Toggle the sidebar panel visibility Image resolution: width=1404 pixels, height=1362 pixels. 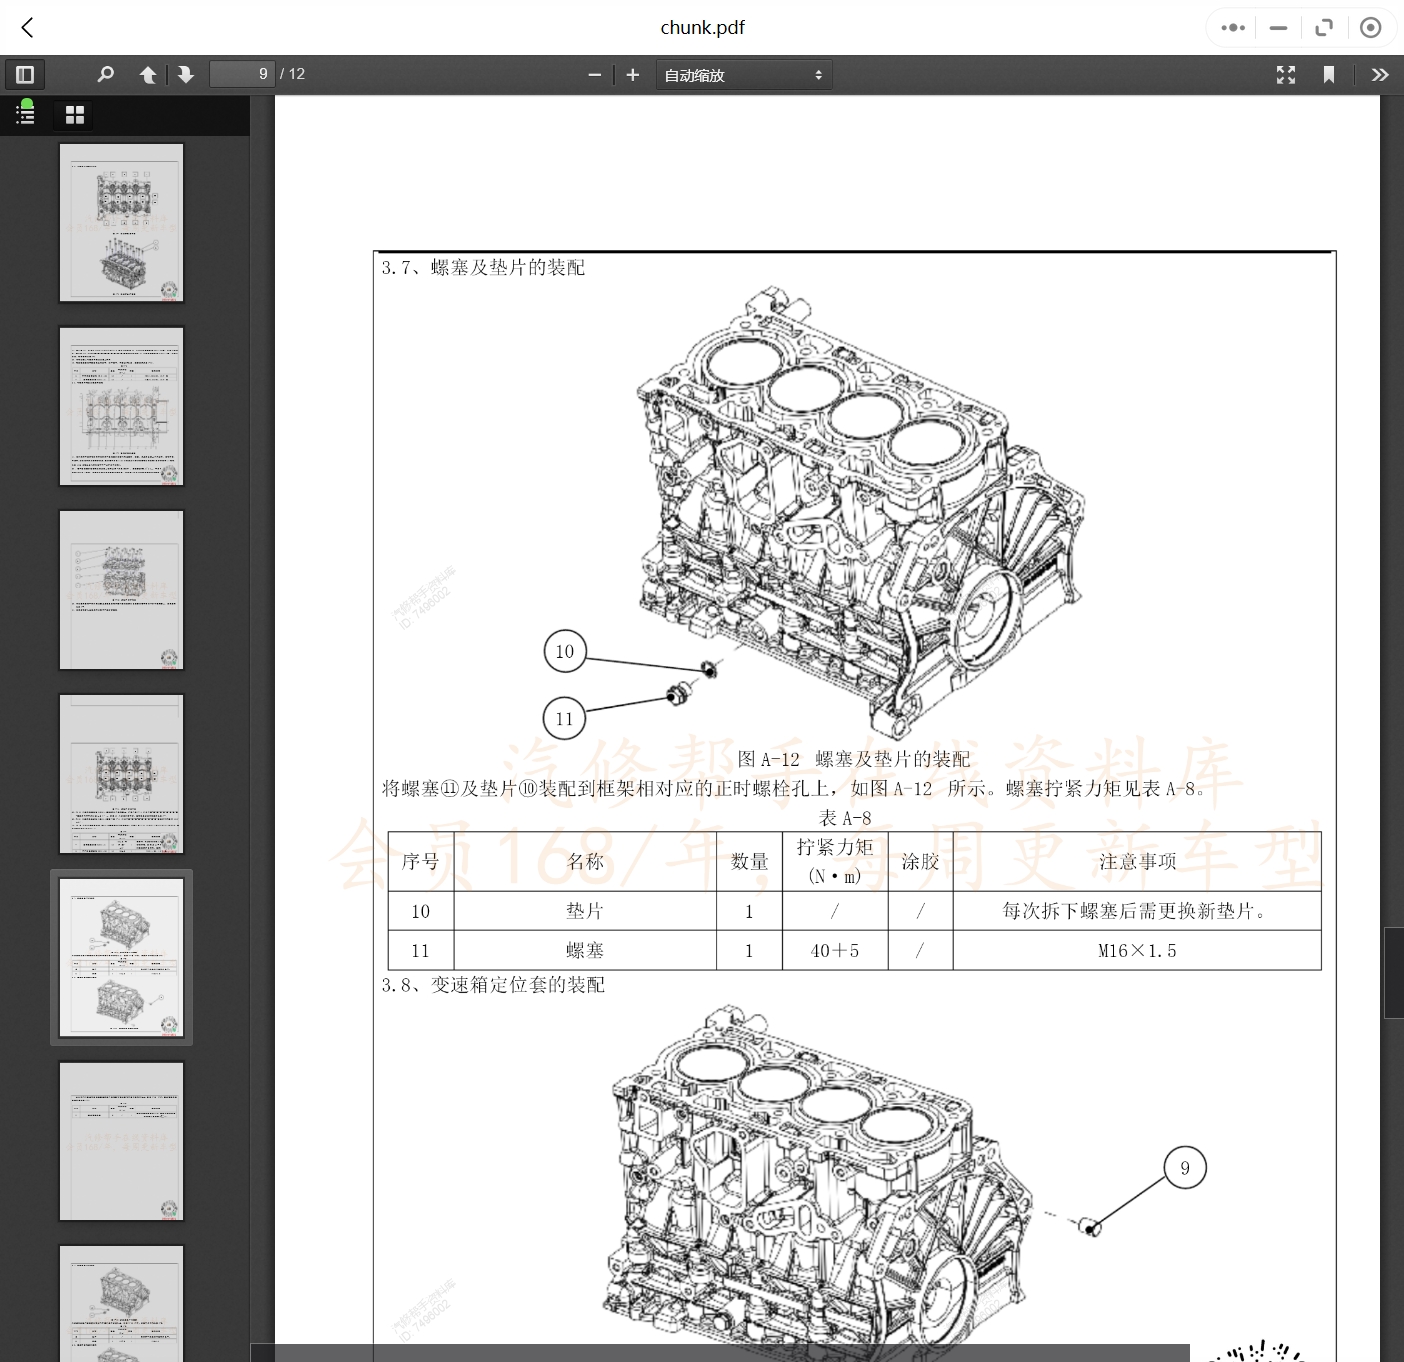coord(25,74)
